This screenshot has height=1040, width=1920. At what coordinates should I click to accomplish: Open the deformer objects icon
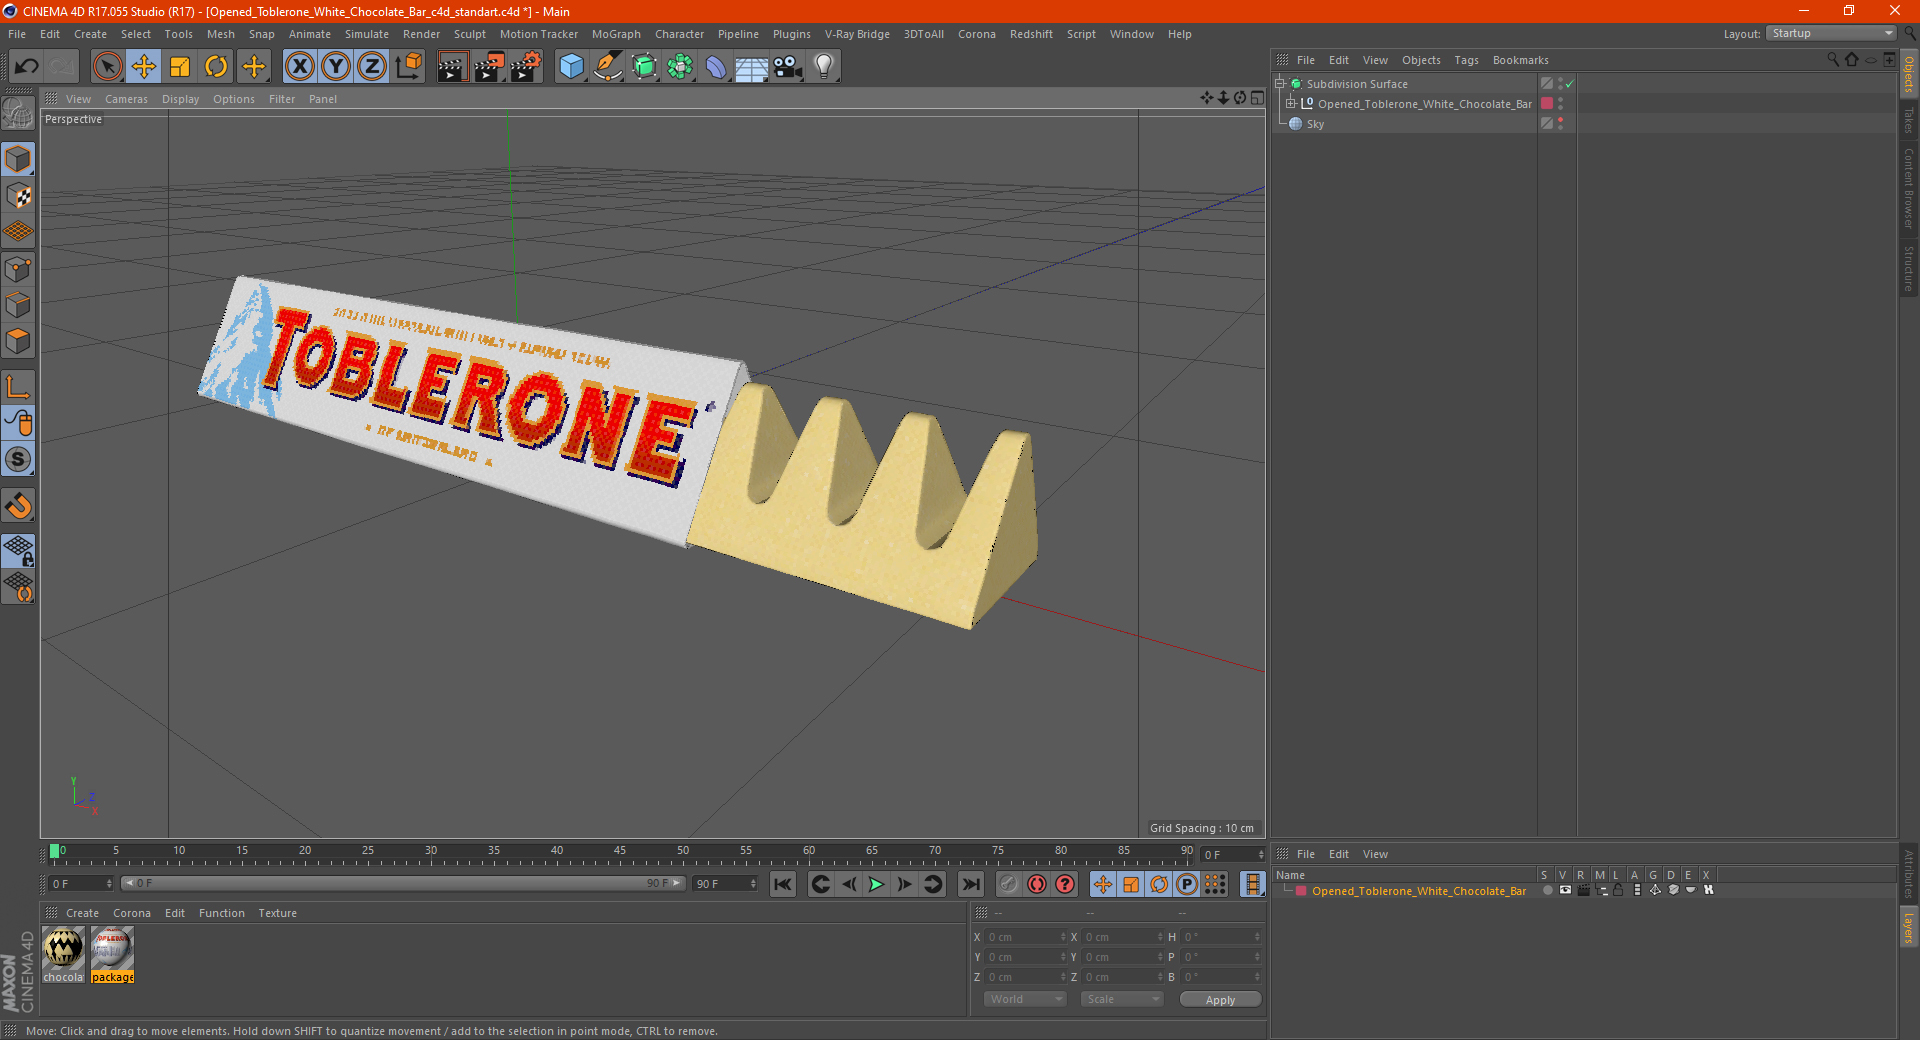pyautogui.click(x=716, y=67)
